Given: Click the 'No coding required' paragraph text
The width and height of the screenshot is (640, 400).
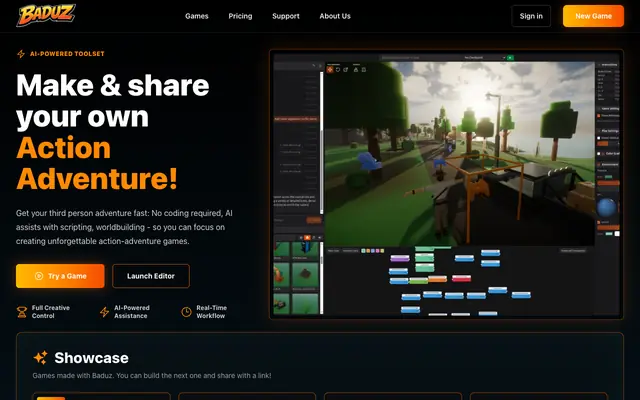Looking at the screenshot, I should coord(187,213).
